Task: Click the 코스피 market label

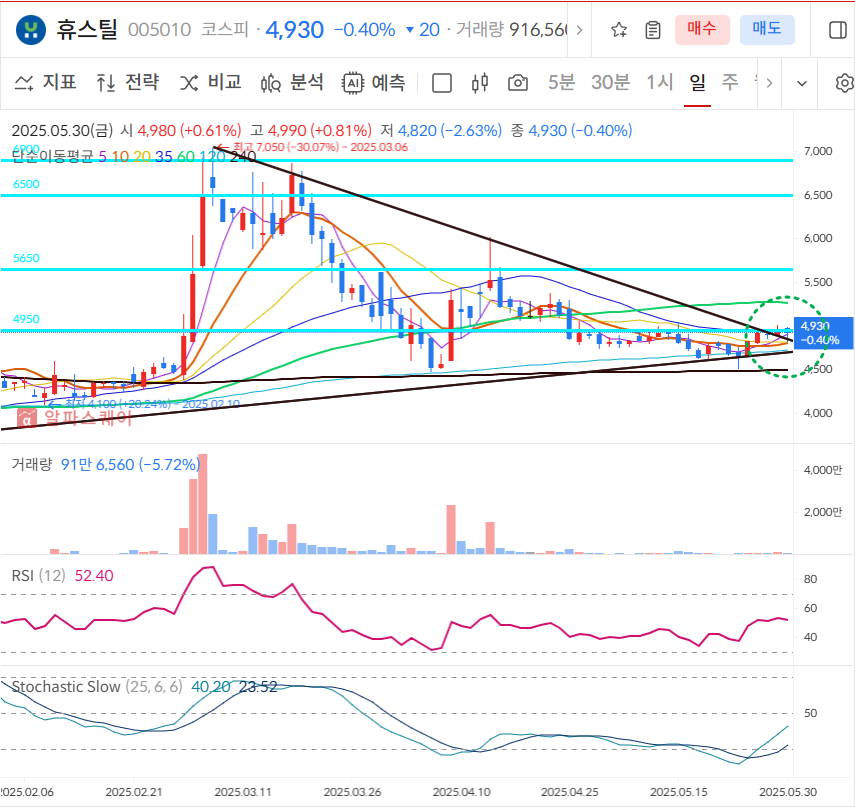Action: (225, 29)
